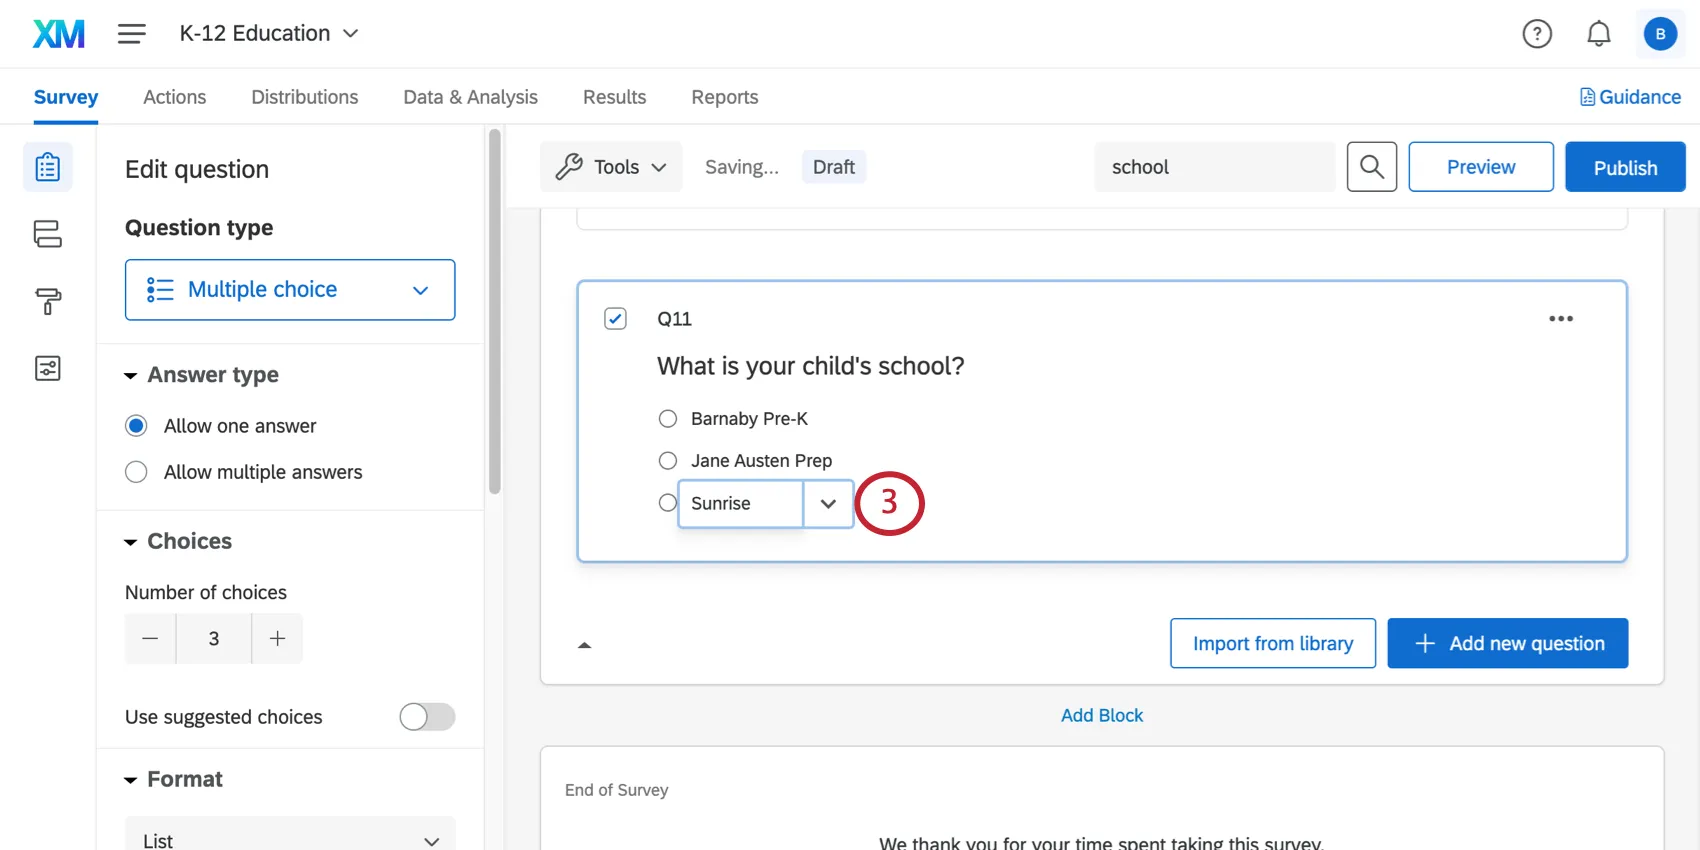Check the Q11 question checkbox

[615, 319]
